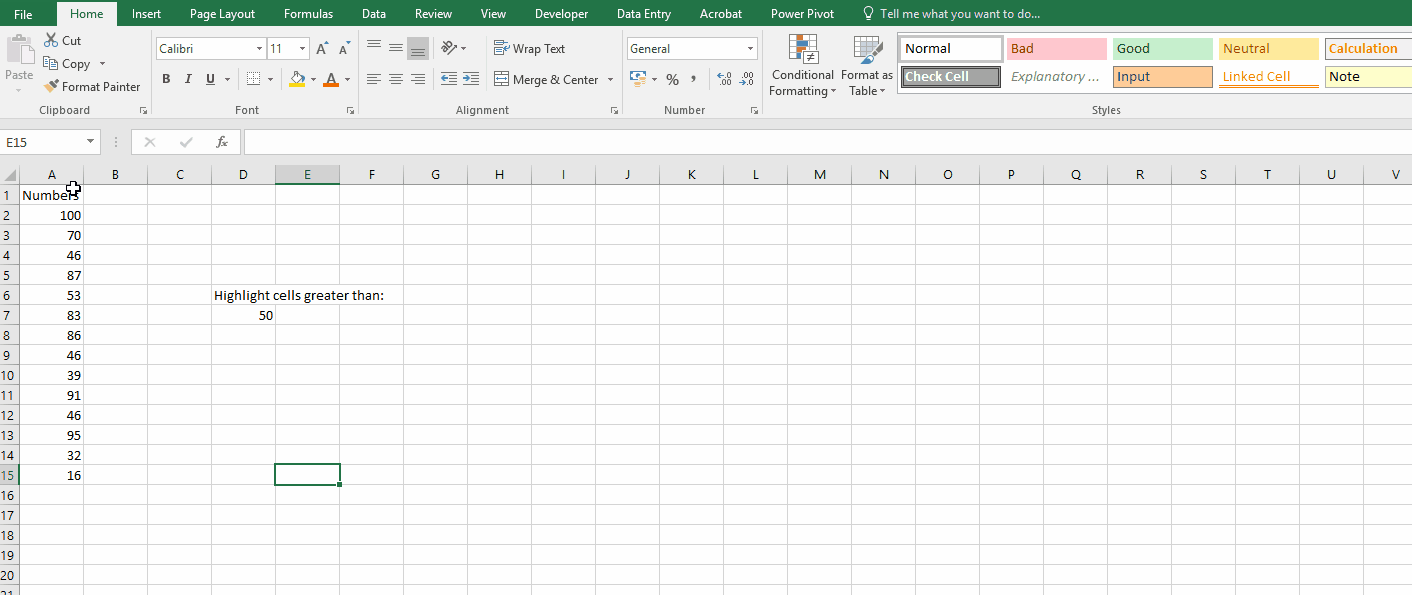The height and width of the screenshot is (595, 1412).
Task: Open the Data Entry tab
Action: tap(643, 13)
